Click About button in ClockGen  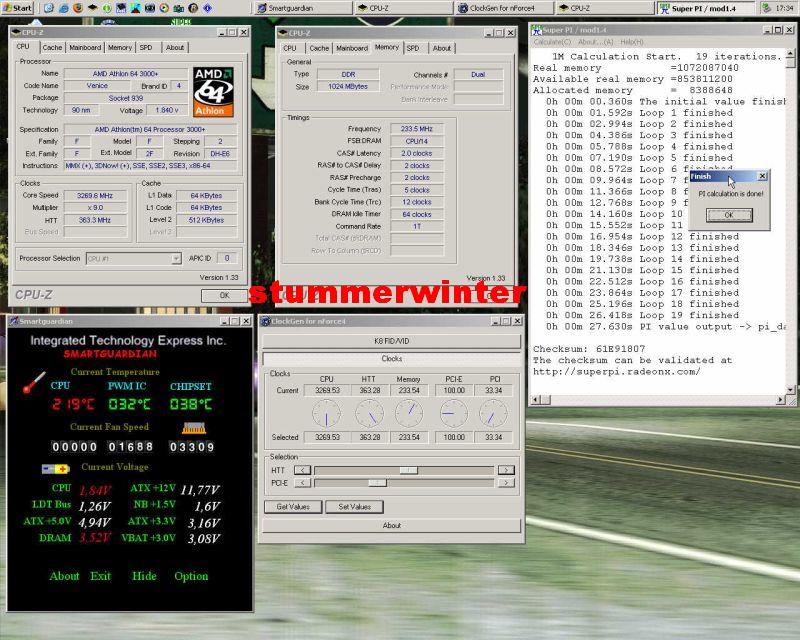pos(391,525)
